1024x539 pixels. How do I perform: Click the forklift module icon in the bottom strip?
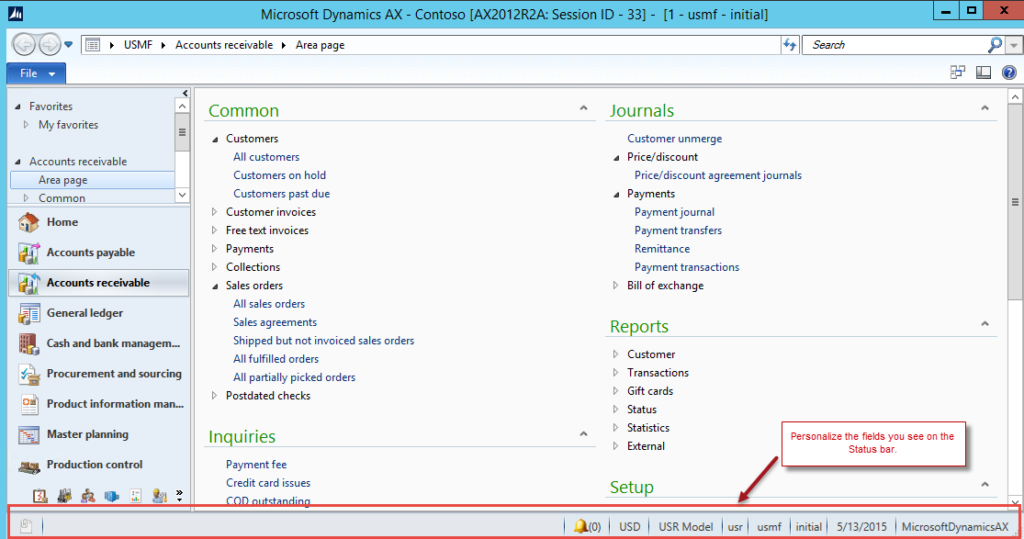64,496
